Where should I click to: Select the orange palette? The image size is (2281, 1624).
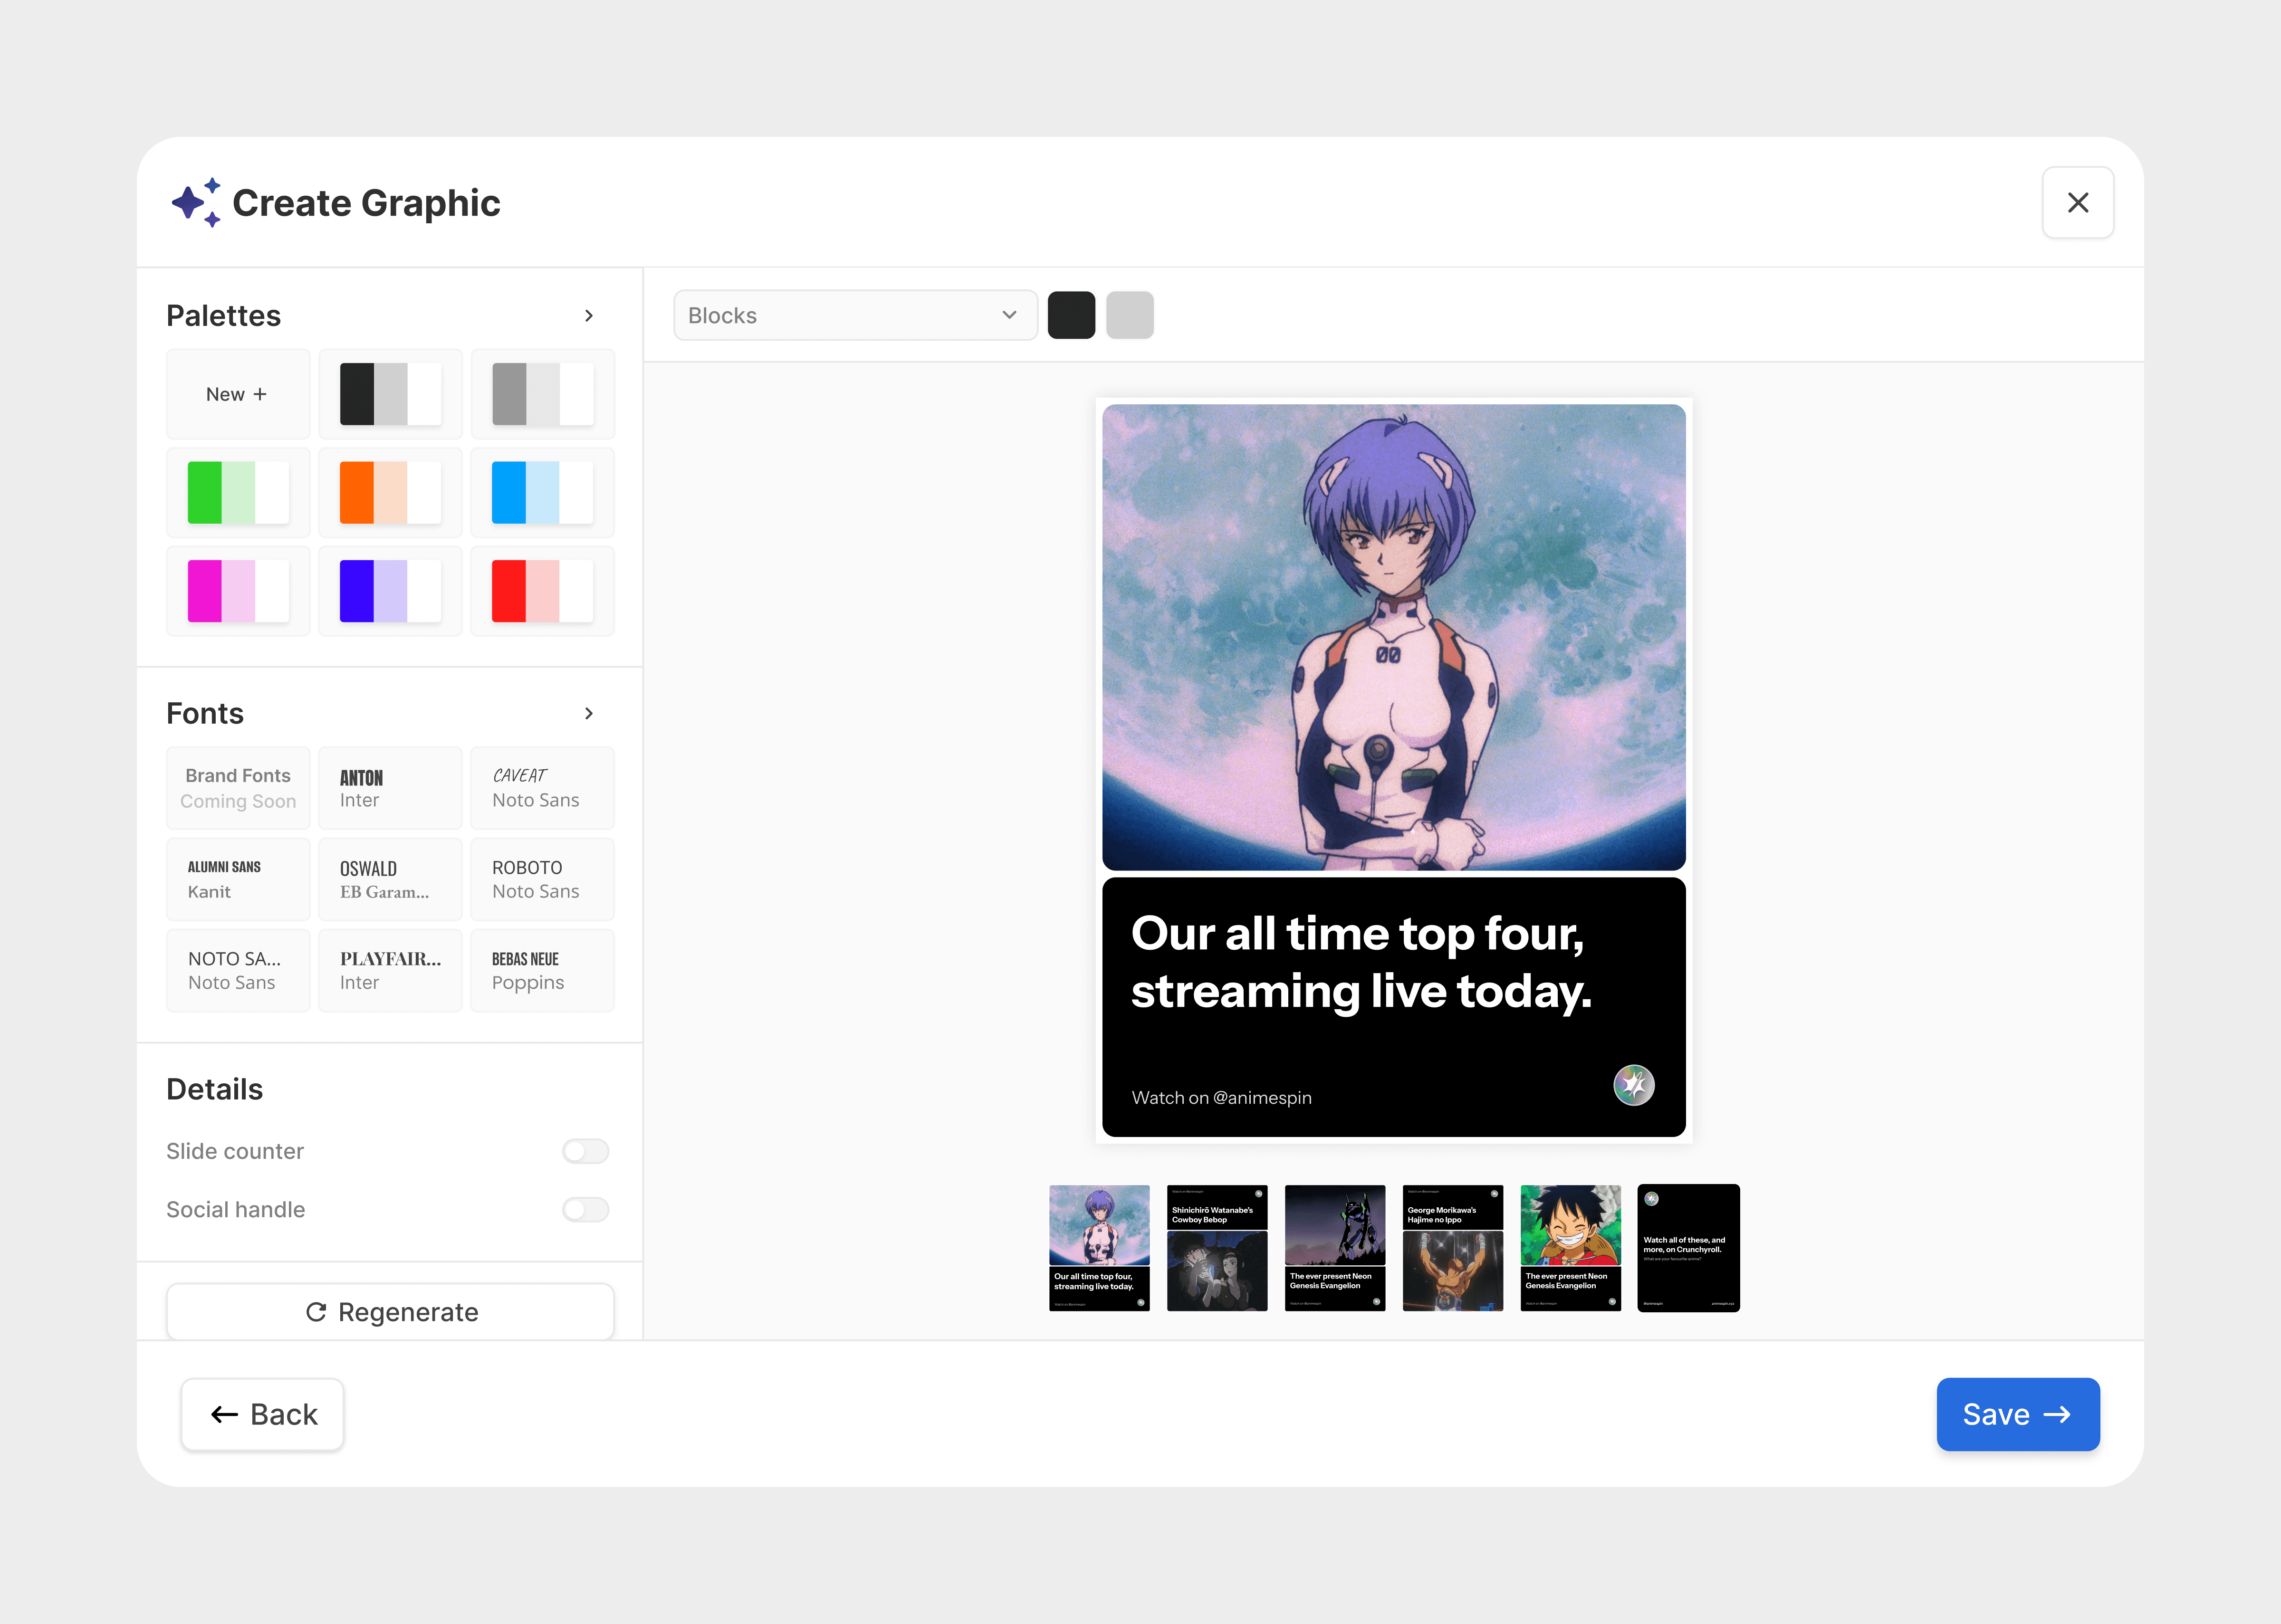click(390, 492)
